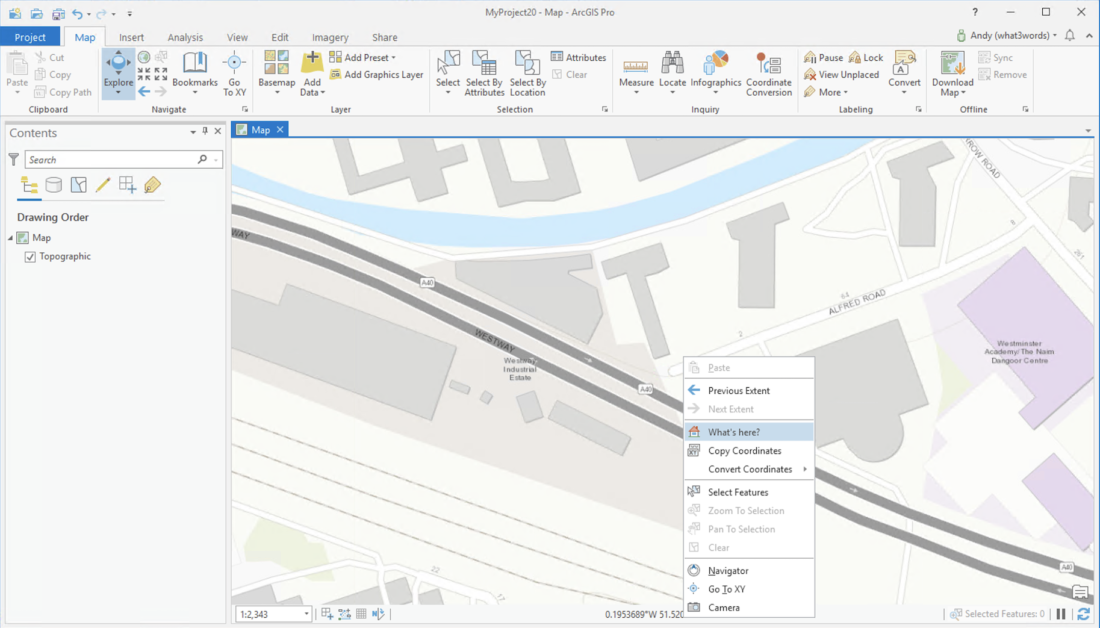
Task: Click Add Graphics Layer button
Action: 376,74
